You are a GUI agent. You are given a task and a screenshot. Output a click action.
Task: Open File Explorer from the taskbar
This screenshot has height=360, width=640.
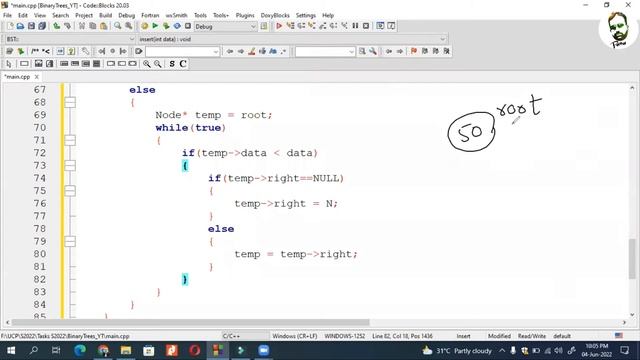coord(126,351)
